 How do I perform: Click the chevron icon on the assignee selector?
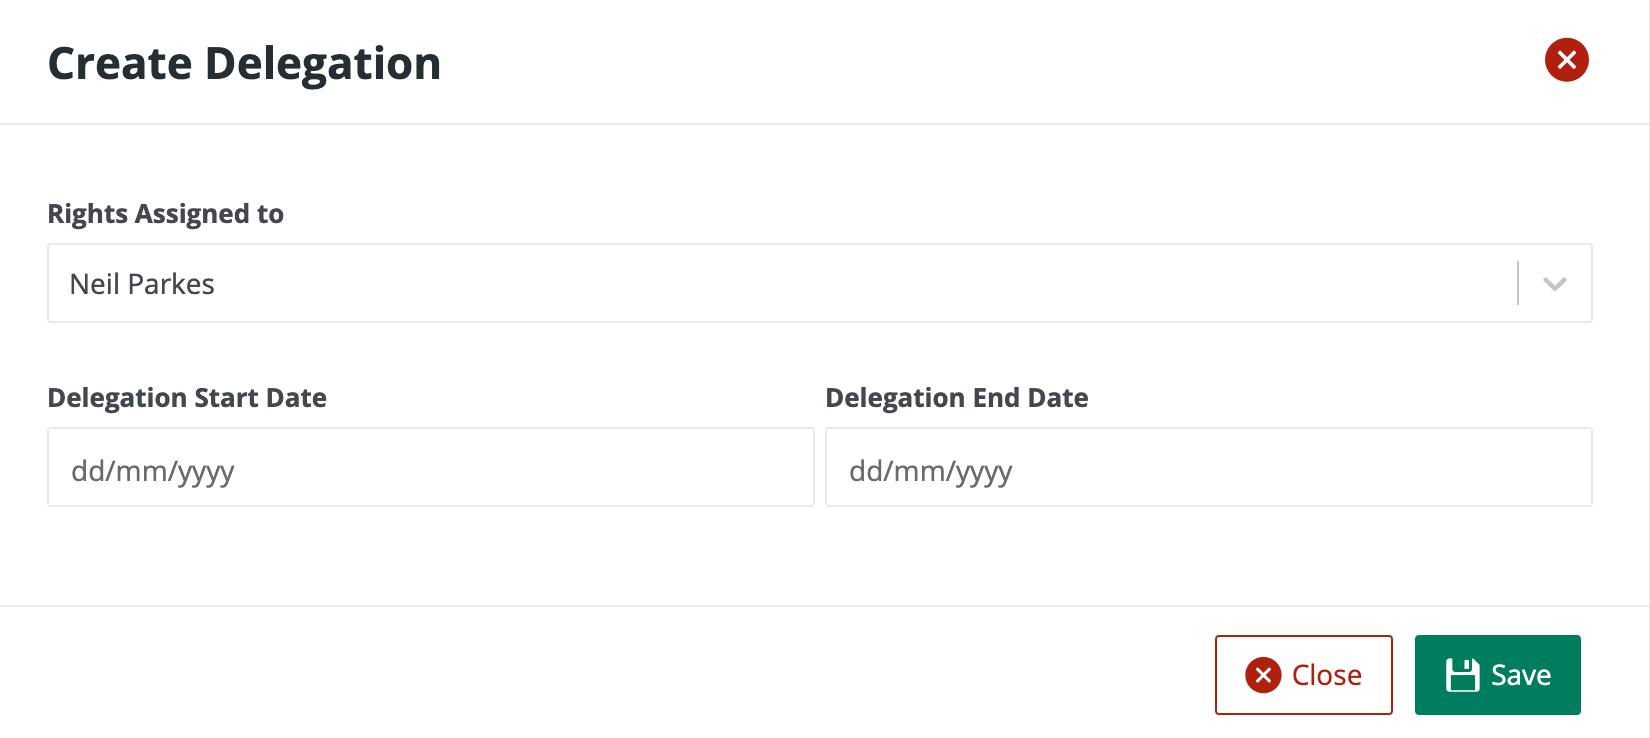point(1553,283)
